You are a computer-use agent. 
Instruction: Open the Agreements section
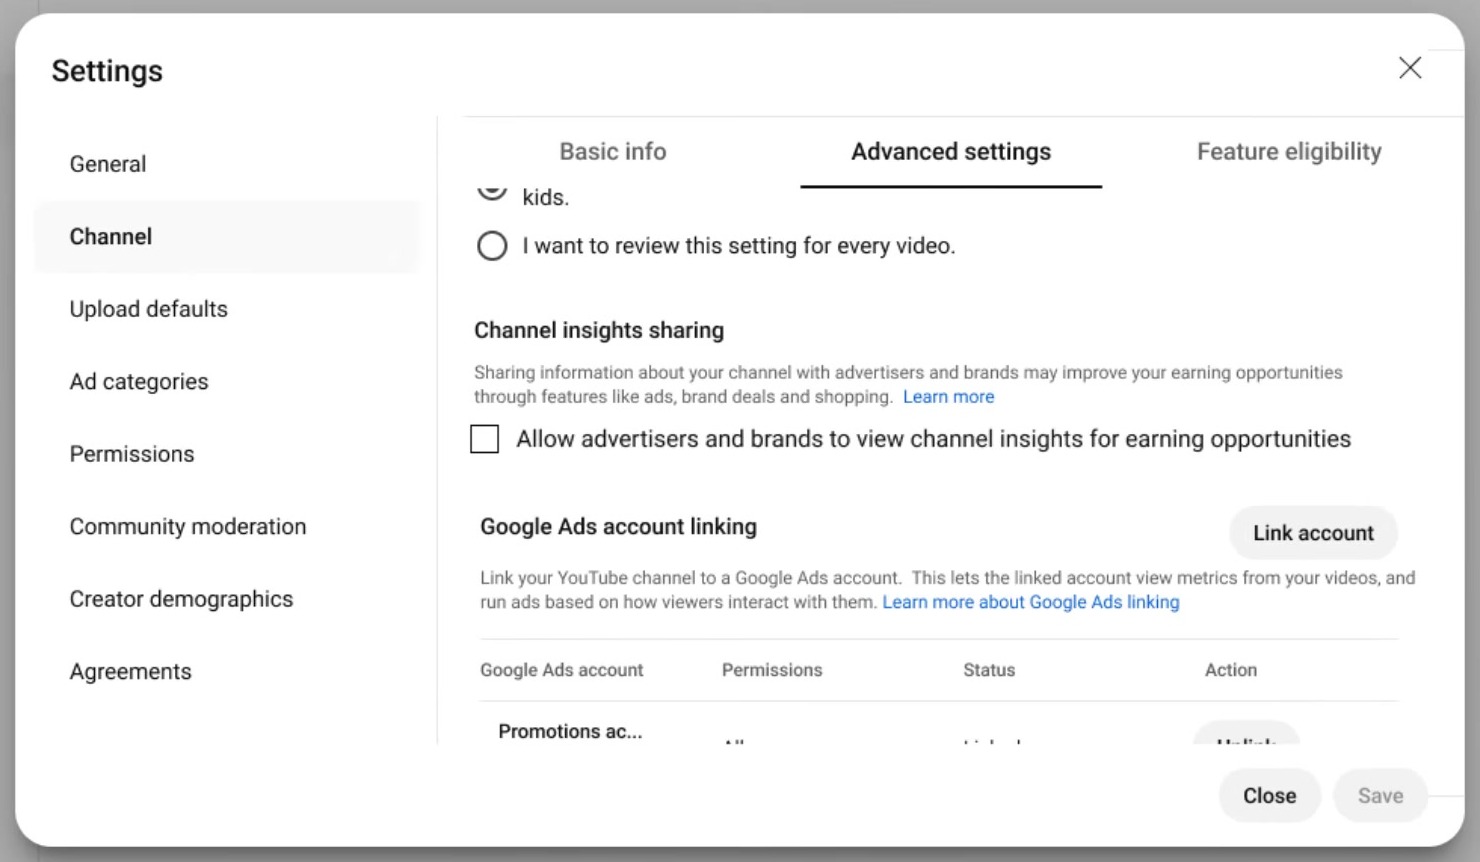click(x=227, y=672)
